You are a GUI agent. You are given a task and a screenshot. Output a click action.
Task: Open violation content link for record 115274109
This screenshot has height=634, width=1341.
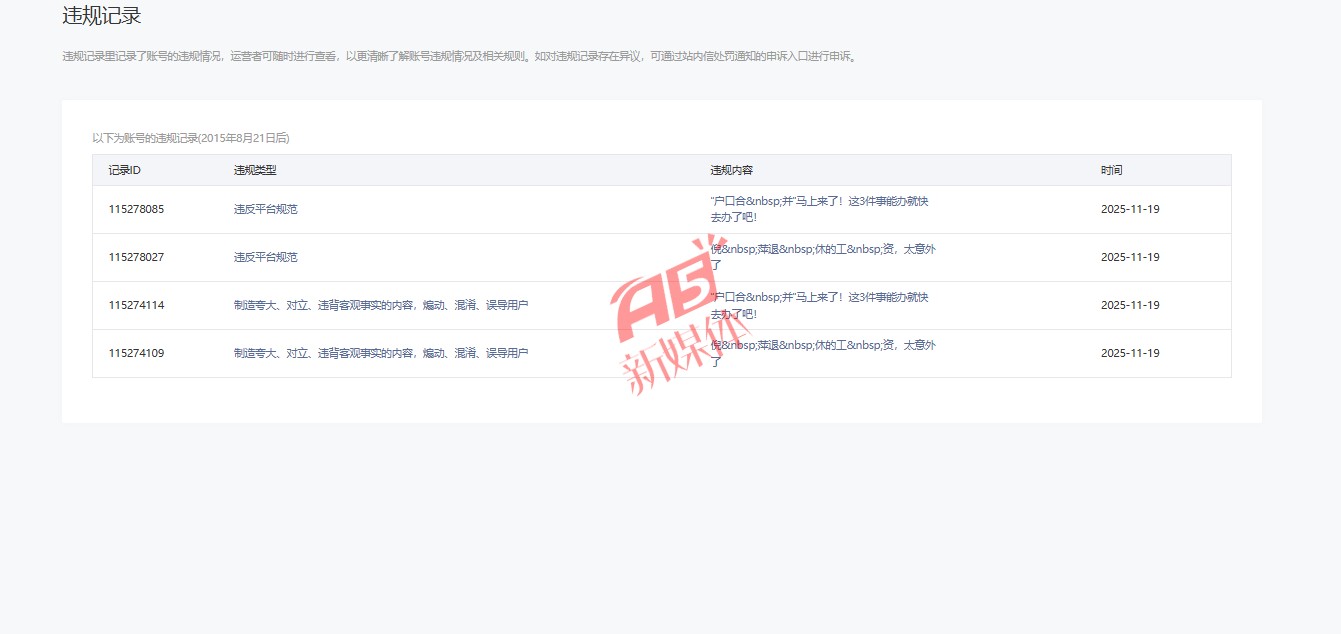[822, 352]
